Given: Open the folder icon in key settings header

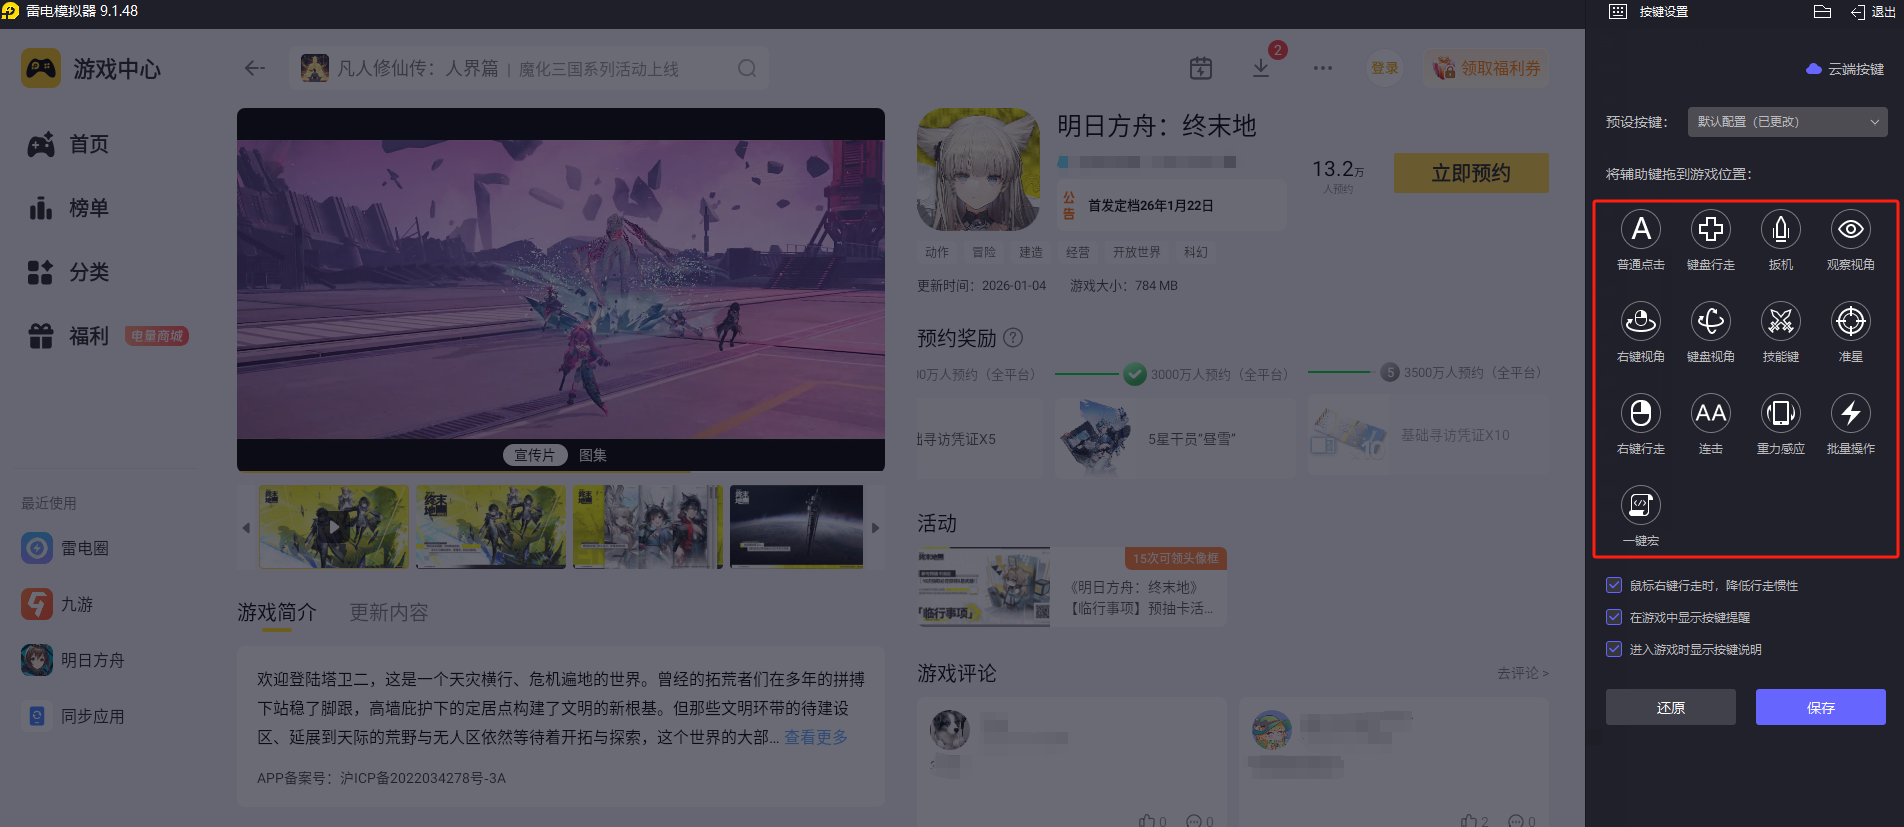Looking at the screenshot, I should pos(1822,12).
